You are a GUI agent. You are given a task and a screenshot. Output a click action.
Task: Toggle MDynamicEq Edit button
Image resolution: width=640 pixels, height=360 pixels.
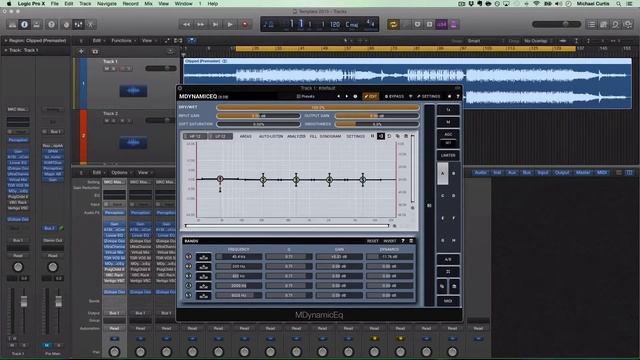point(371,96)
